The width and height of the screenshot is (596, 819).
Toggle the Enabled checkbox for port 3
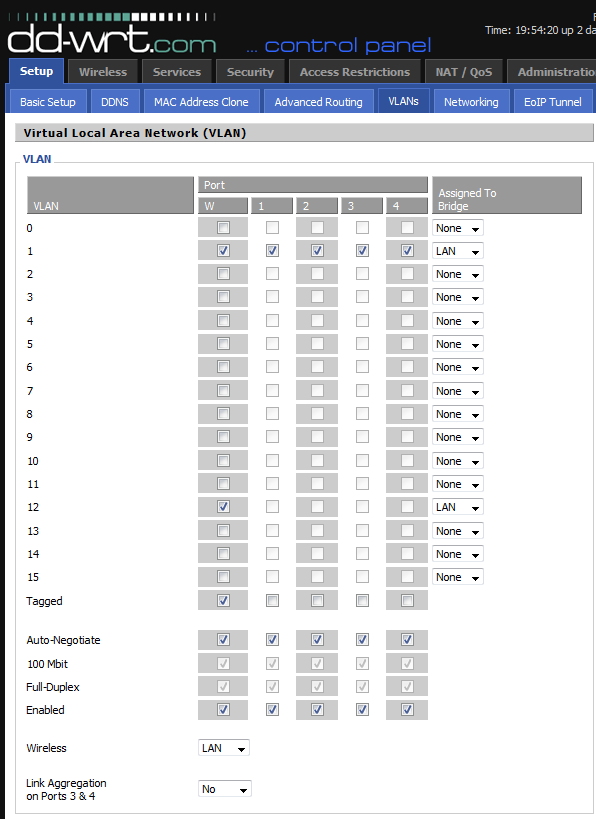362,710
